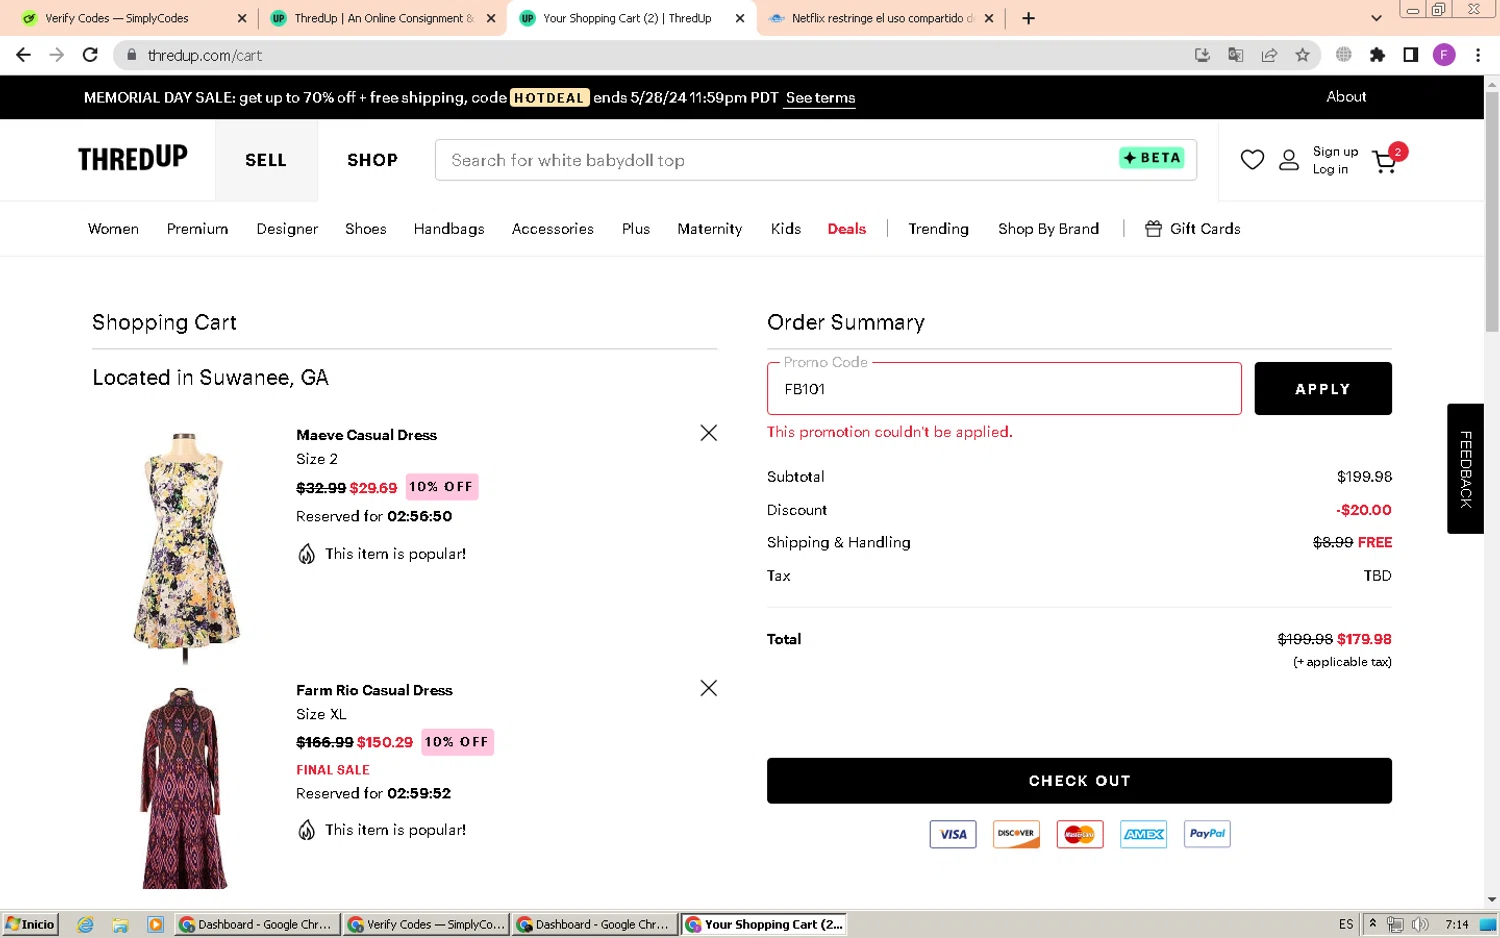Screen dimensions: 1500x938
Task: Open the Deals category
Action: [x=847, y=229]
